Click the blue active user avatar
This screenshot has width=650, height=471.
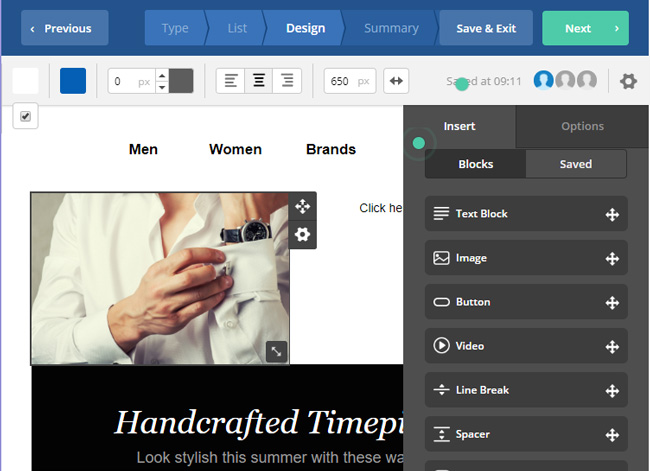click(543, 80)
